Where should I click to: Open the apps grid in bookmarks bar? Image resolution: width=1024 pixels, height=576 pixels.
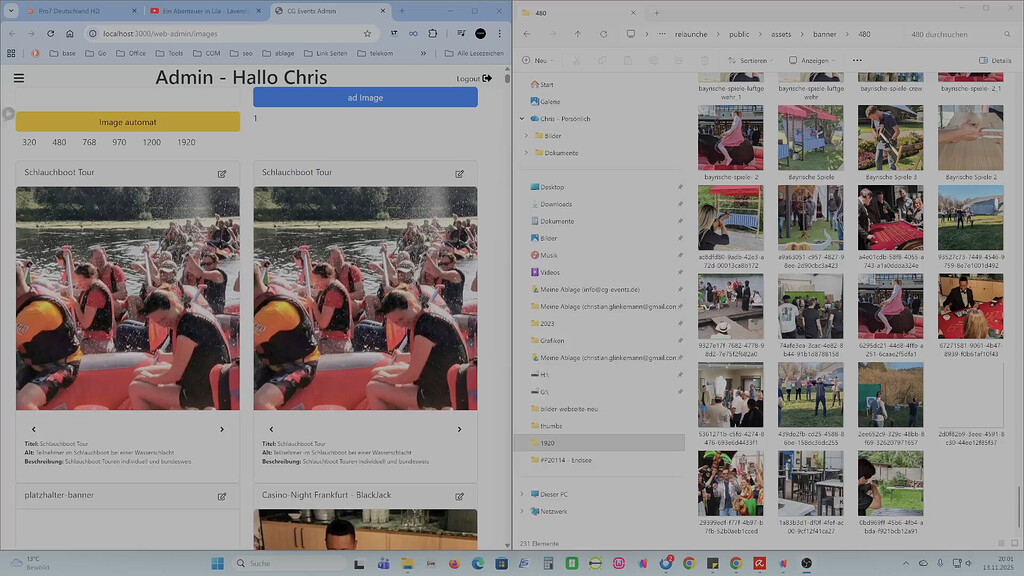click(x=11, y=54)
